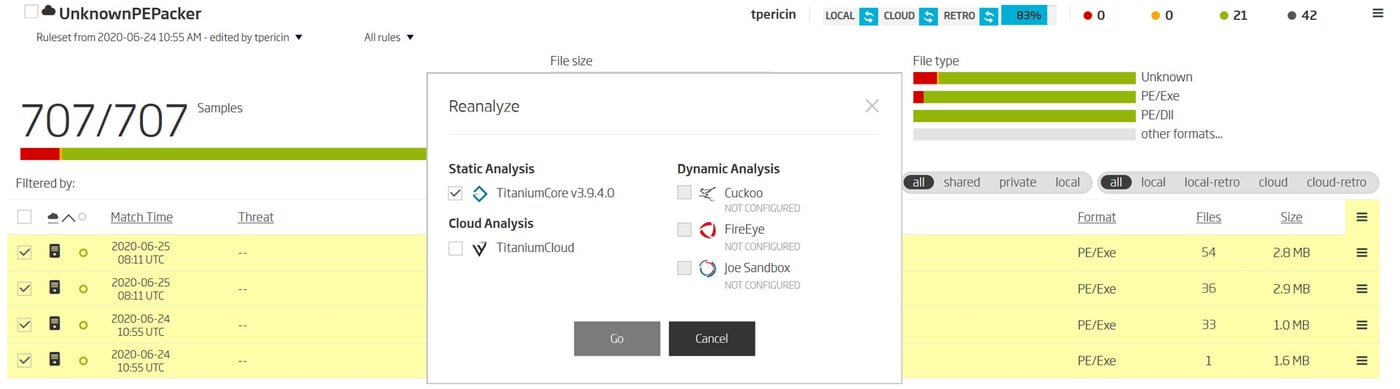This screenshot has height=389, width=1400.
Task: Select the cloud-retro filter tab
Action: pos(1336,182)
